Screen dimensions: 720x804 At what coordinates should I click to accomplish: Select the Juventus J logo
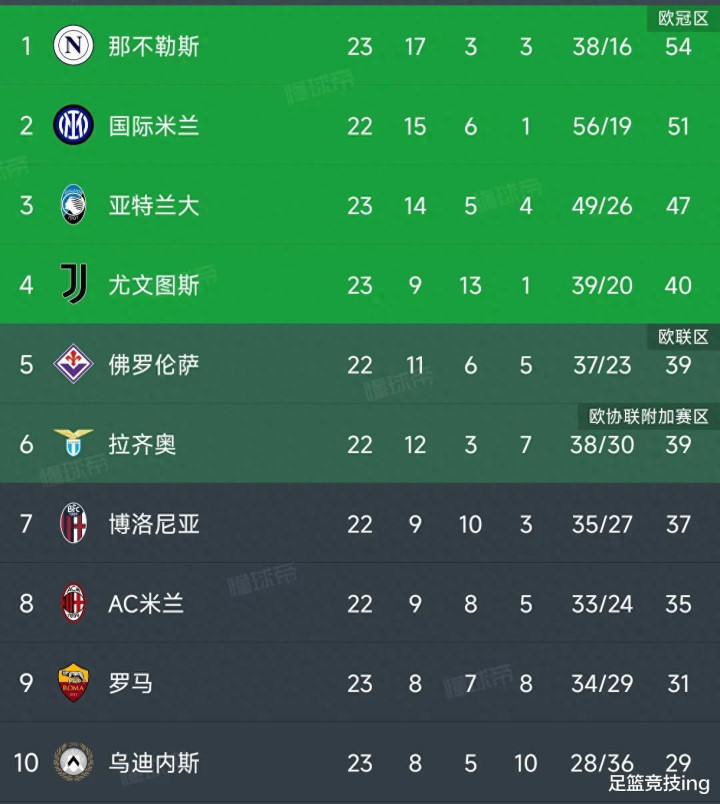tap(74, 284)
